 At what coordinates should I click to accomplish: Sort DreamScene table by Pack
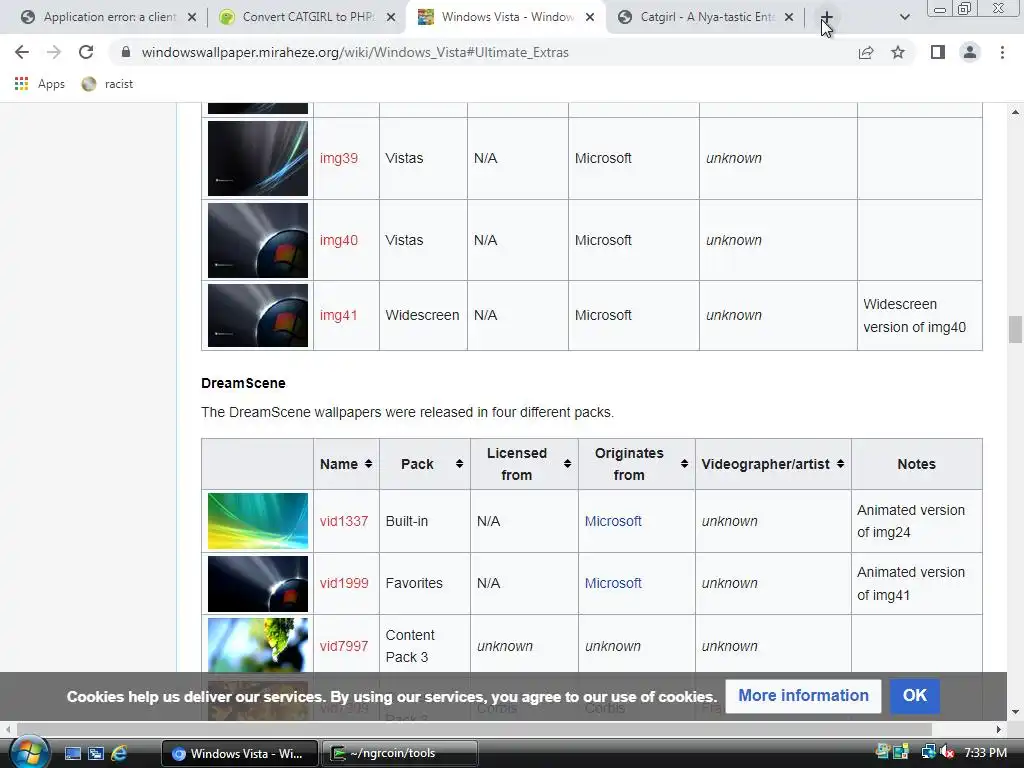[424, 464]
